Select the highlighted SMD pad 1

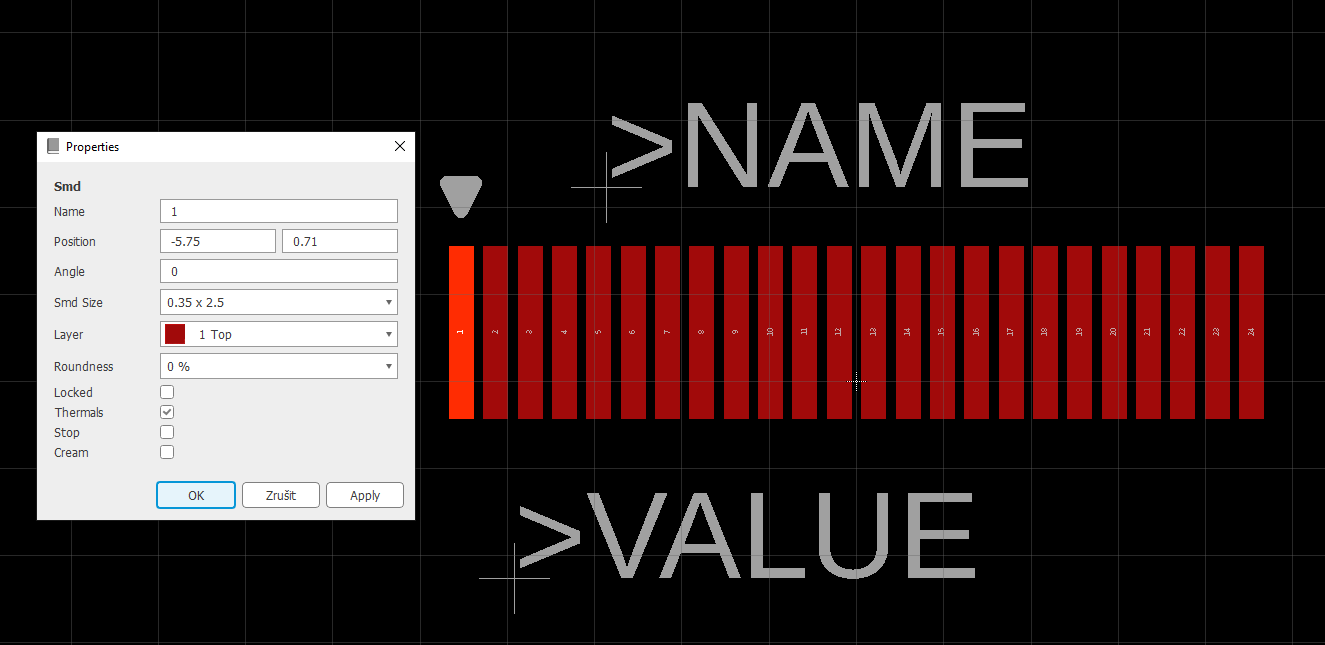tap(461, 332)
